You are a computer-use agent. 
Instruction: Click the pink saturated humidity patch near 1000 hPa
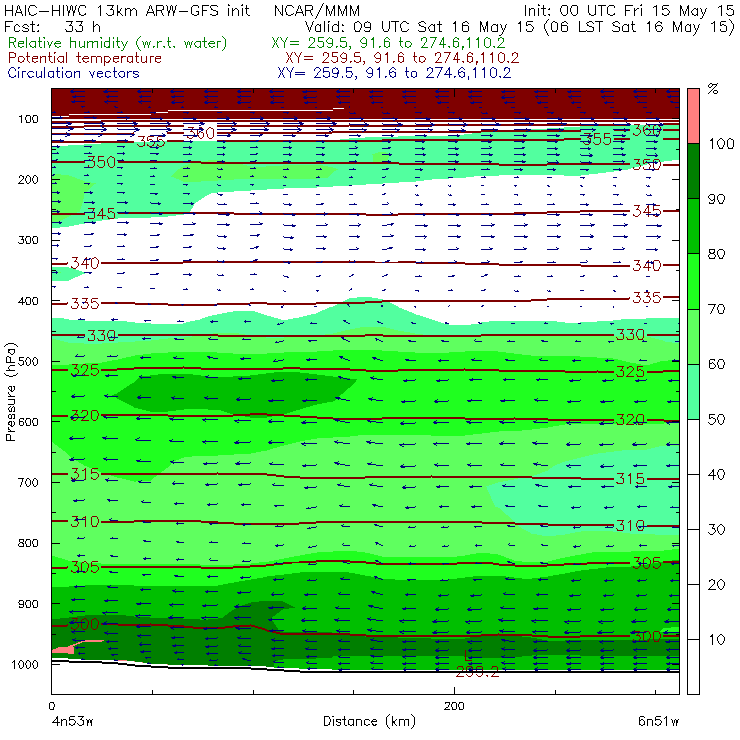tap(68, 648)
